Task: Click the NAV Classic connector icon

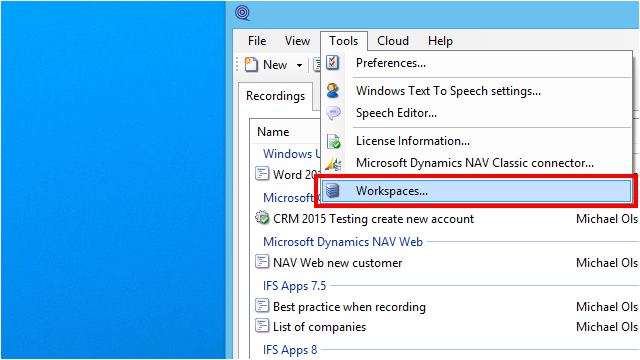Action: tap(333, 164)
